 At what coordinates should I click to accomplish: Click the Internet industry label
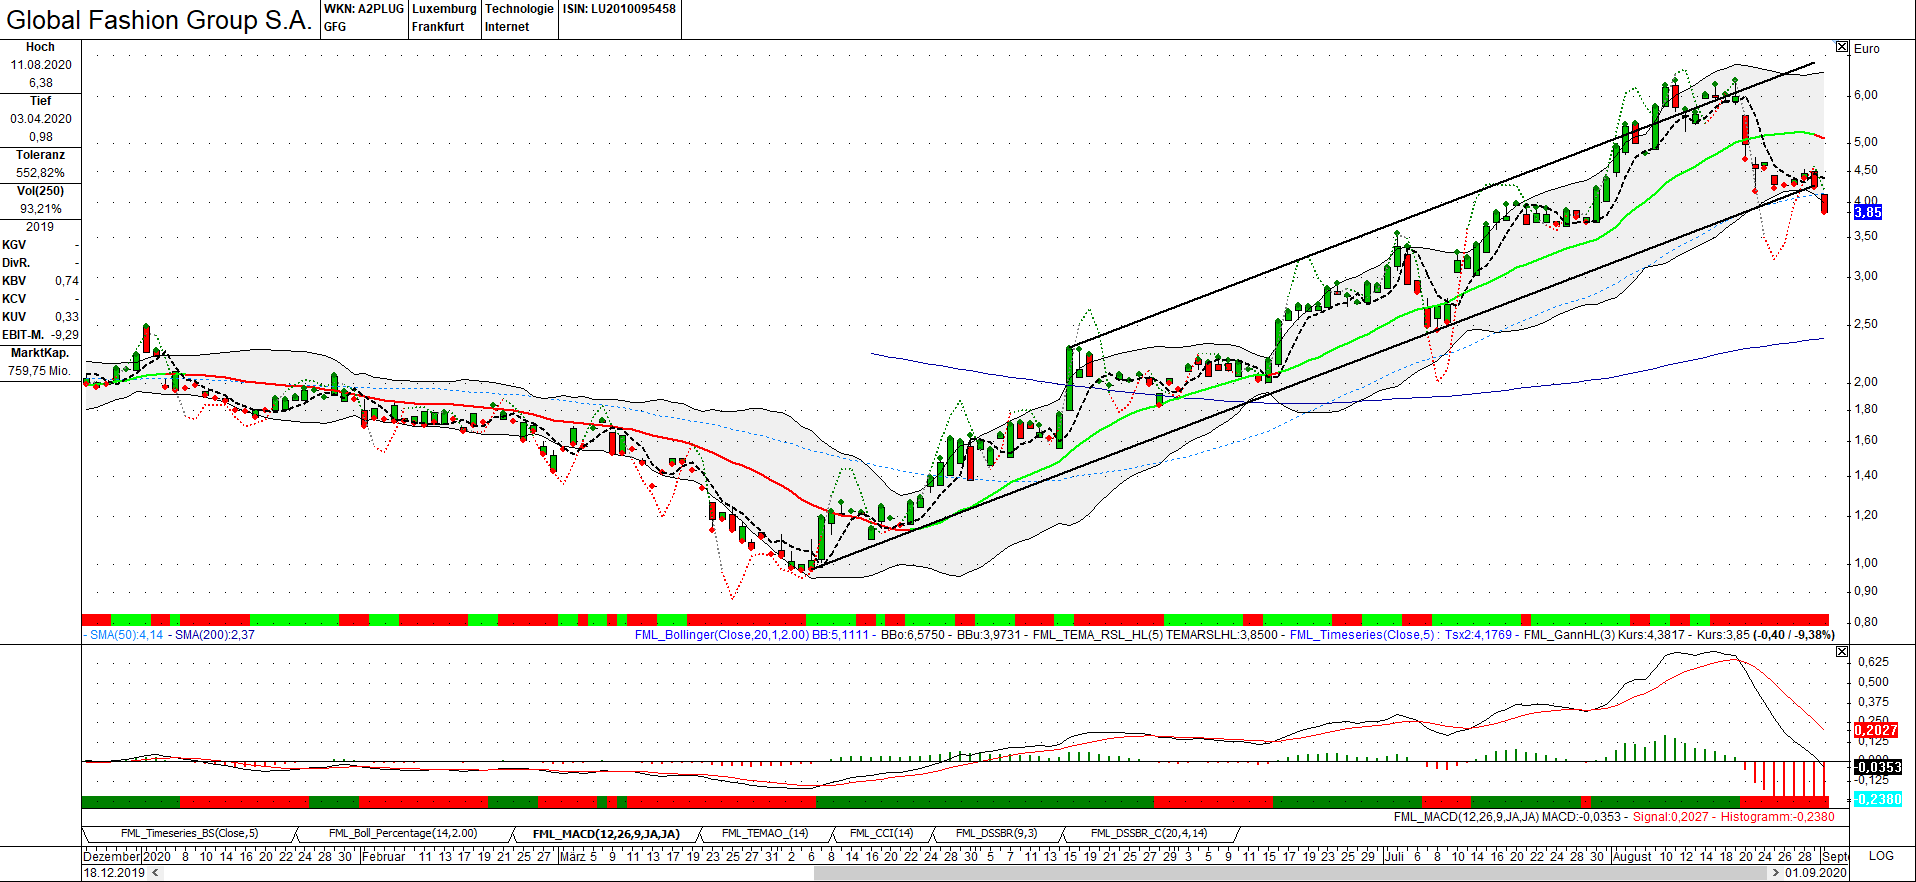[x=507, y=27]
